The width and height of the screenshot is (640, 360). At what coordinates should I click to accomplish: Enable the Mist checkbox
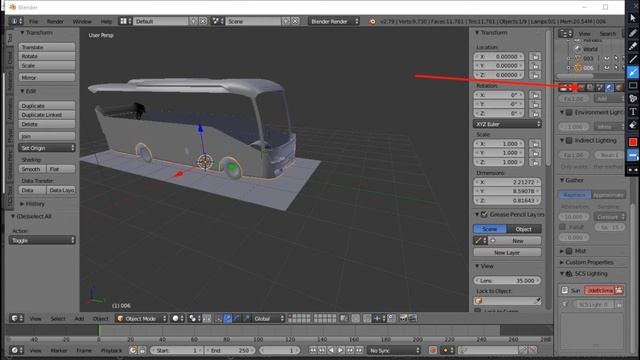[569, 251]
